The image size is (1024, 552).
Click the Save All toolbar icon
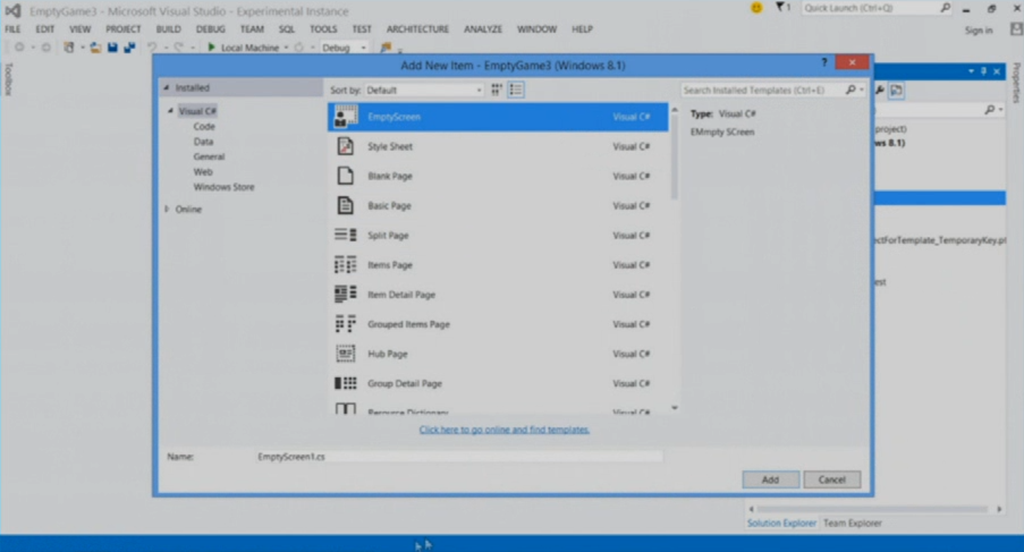(x=129, y=48)
